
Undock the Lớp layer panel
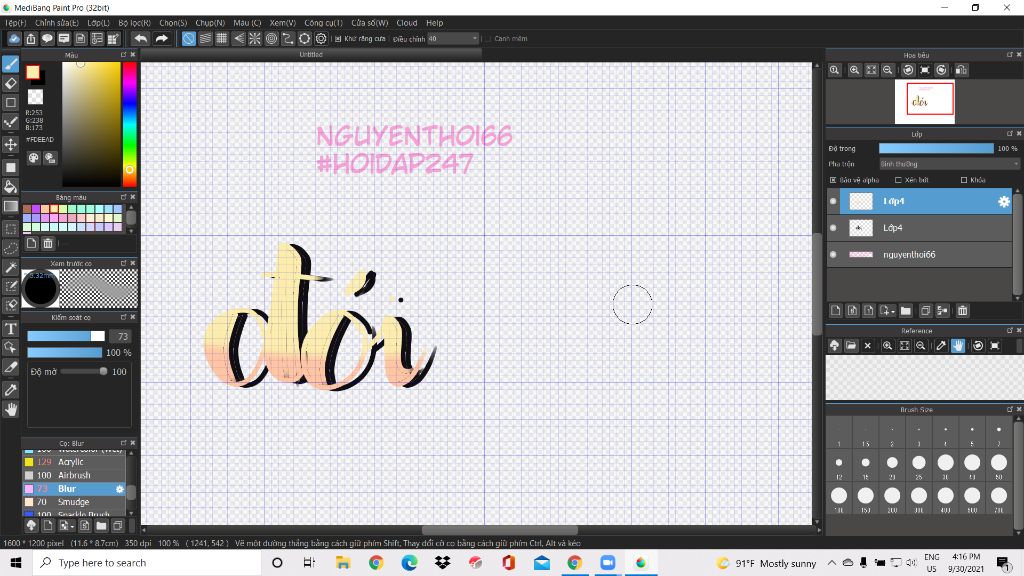tap(1010, 134)
